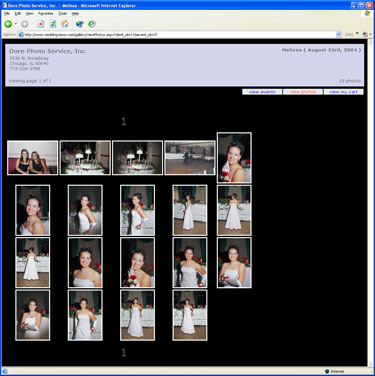Click the page icon in the address bar
The width and height of the screenshot is (375, 376).
click(x=21, y=35)
